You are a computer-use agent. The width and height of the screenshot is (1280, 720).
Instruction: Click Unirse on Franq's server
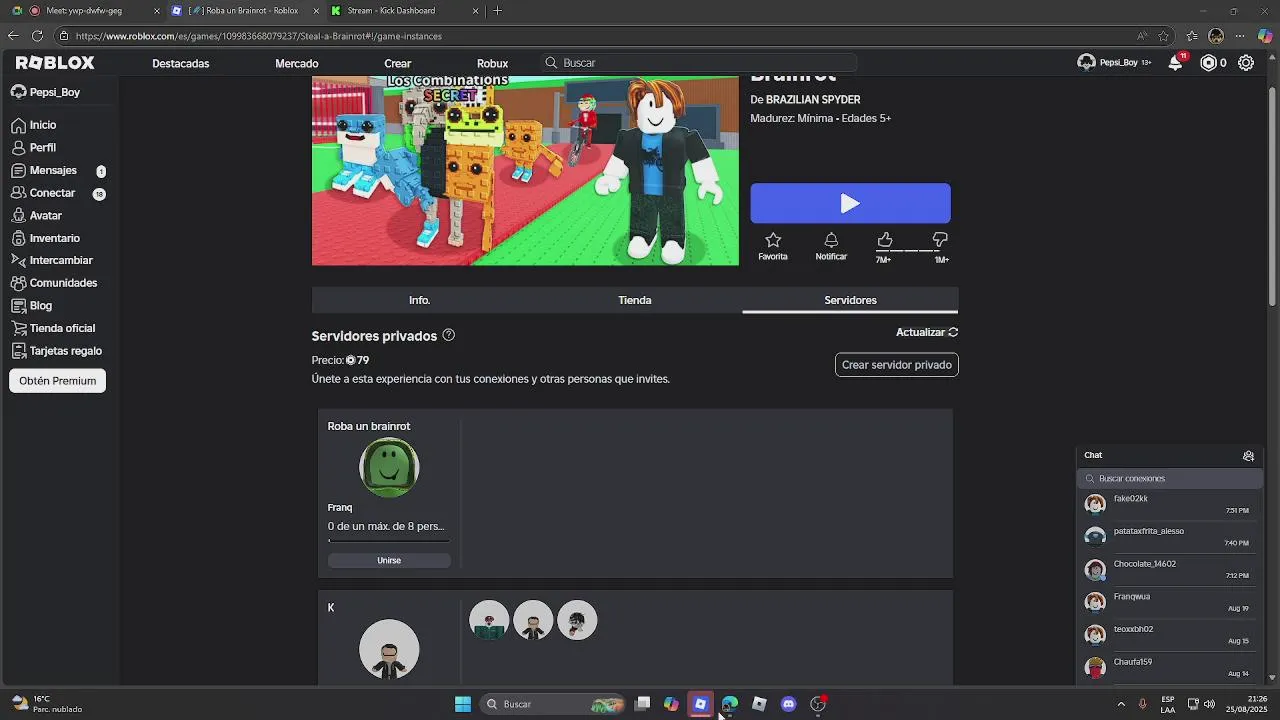tap(389, 561)
